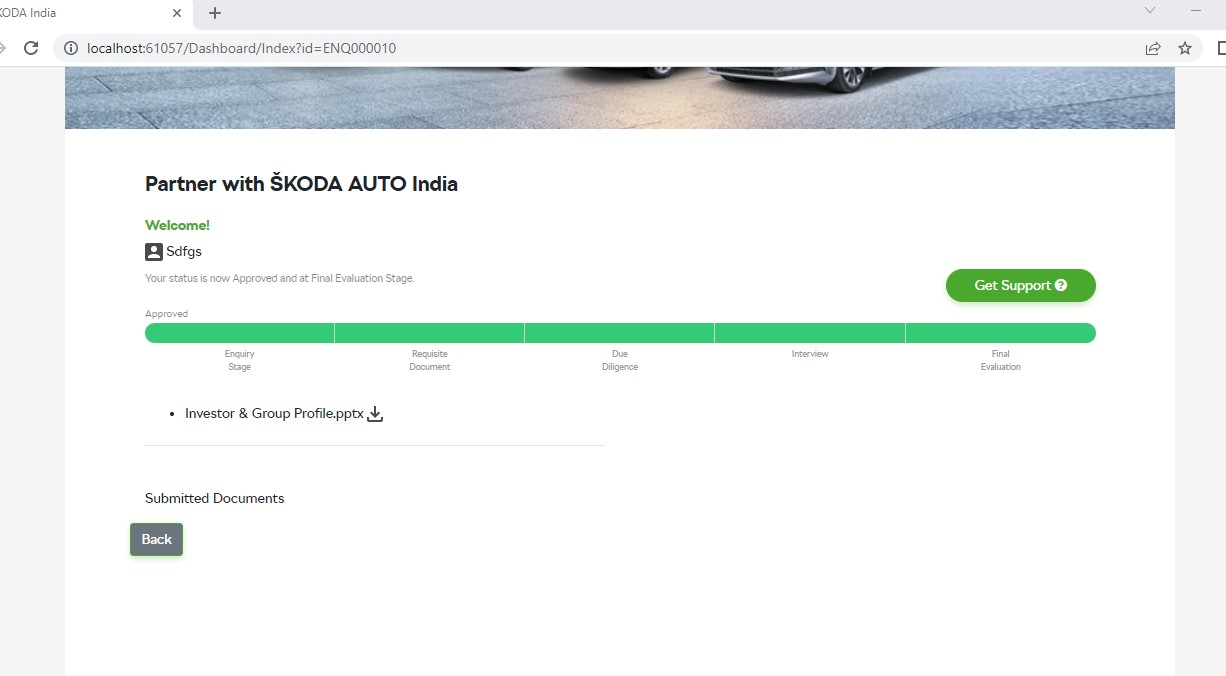The image size is (1226, 676).
Task: Reload the page with the refresh icon
Action: (x=31, y=48)
